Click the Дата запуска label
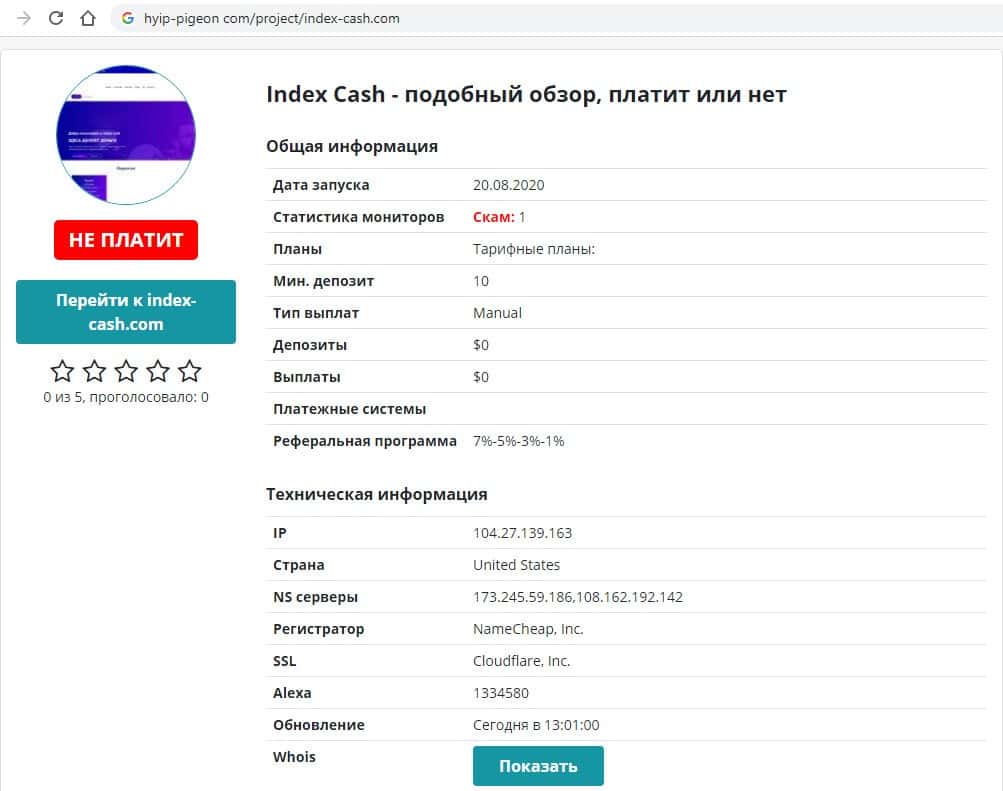 point(321,185)
